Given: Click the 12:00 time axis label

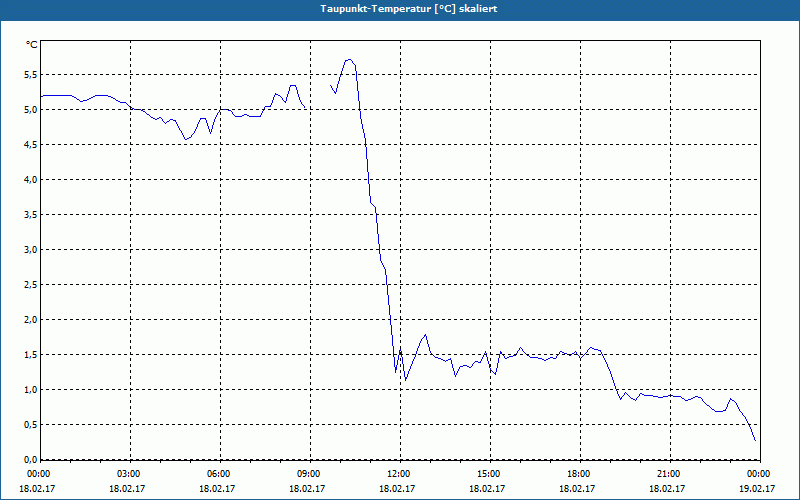Looking at the screenshot, I should [x=400, y=474].
